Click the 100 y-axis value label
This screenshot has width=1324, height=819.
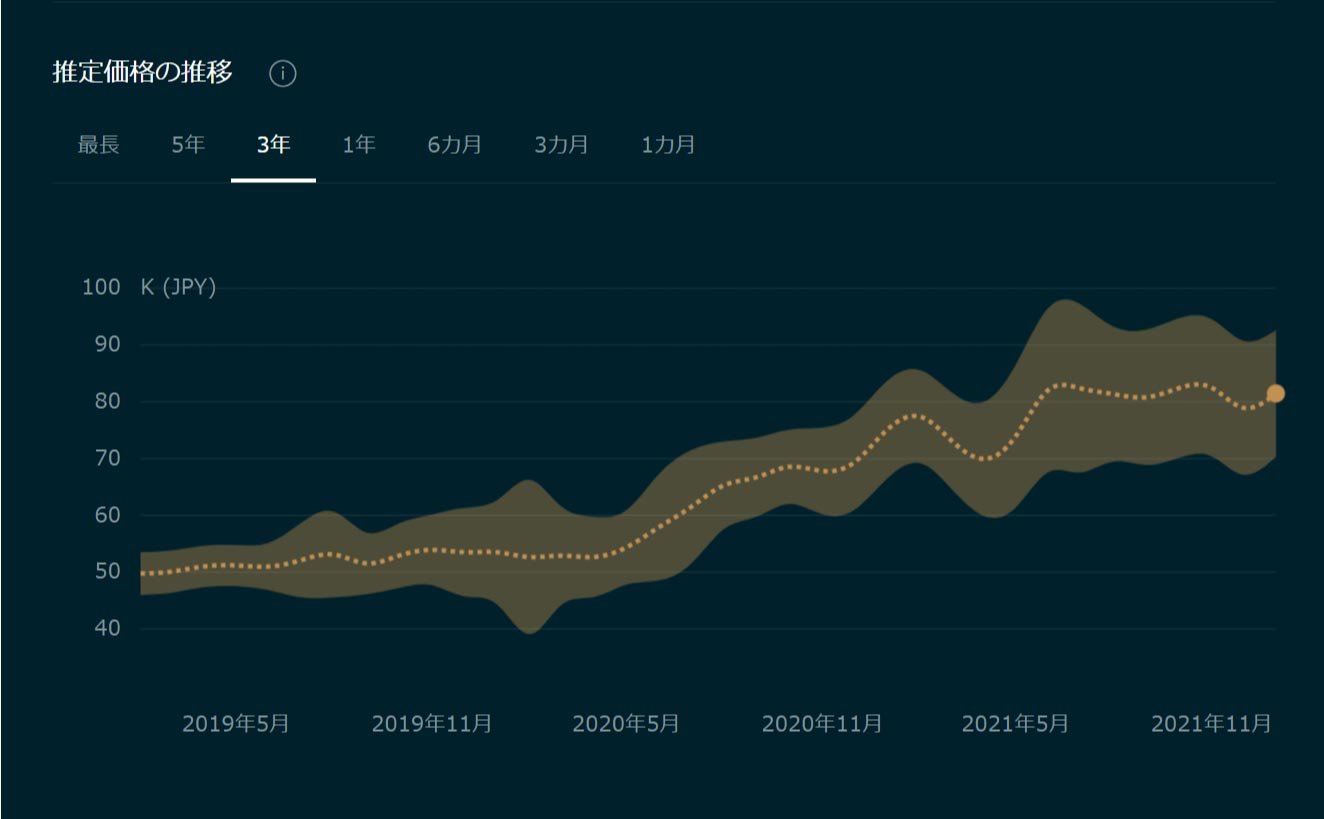(100, 288)
